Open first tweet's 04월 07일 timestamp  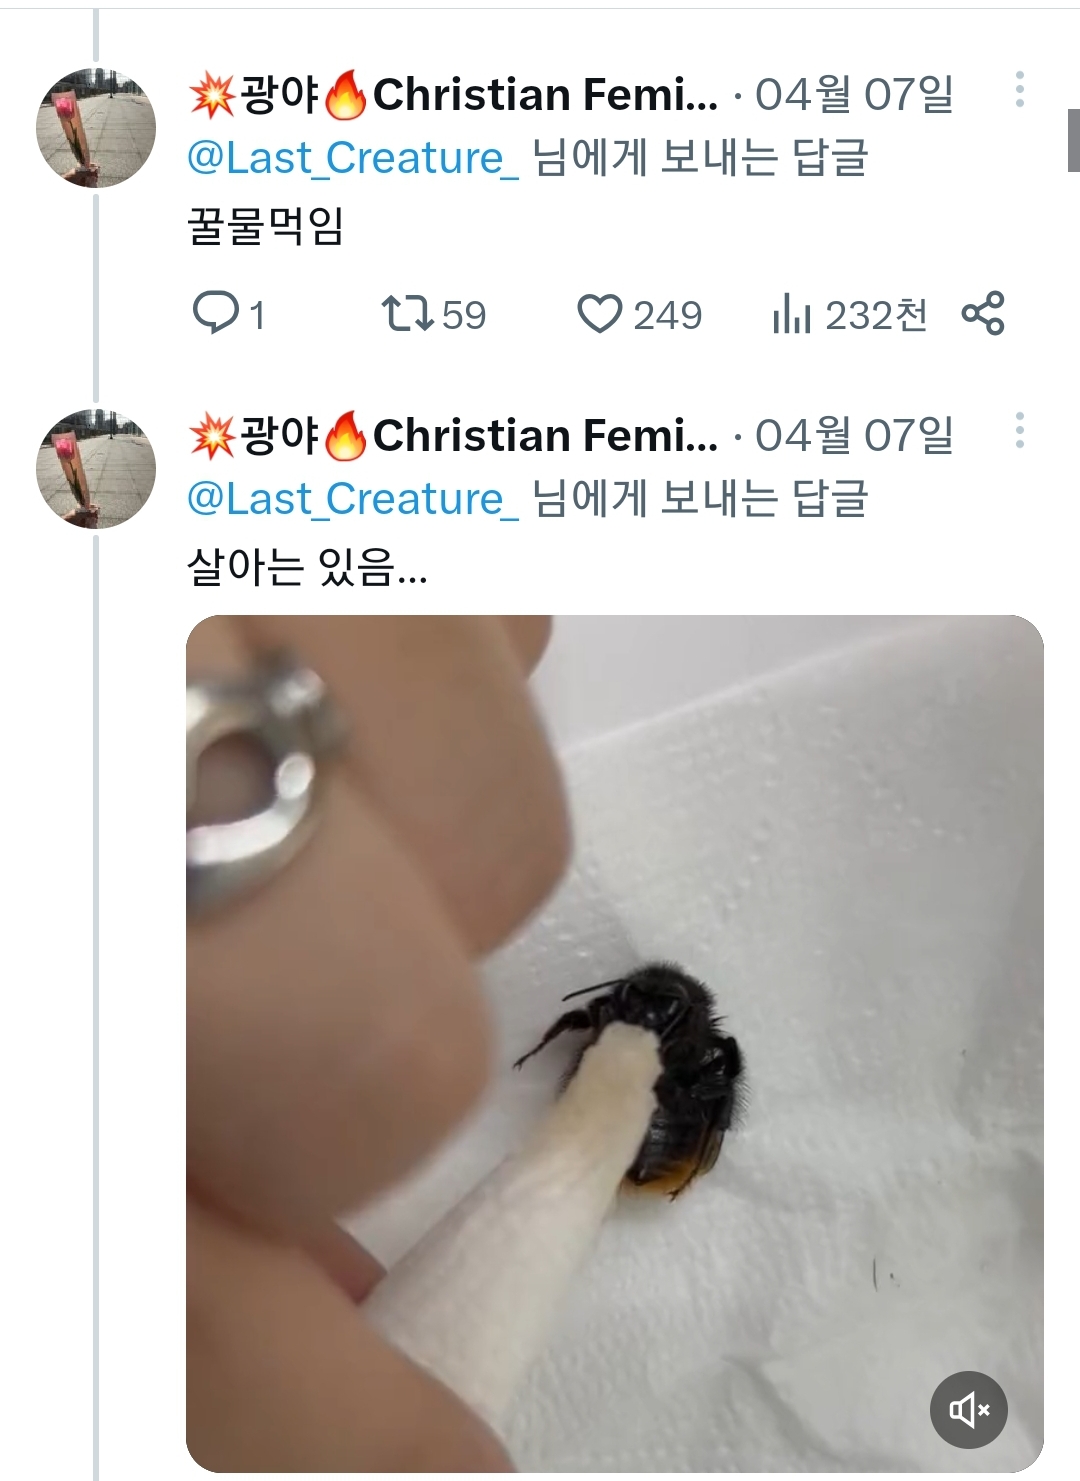tap(854, 95)
